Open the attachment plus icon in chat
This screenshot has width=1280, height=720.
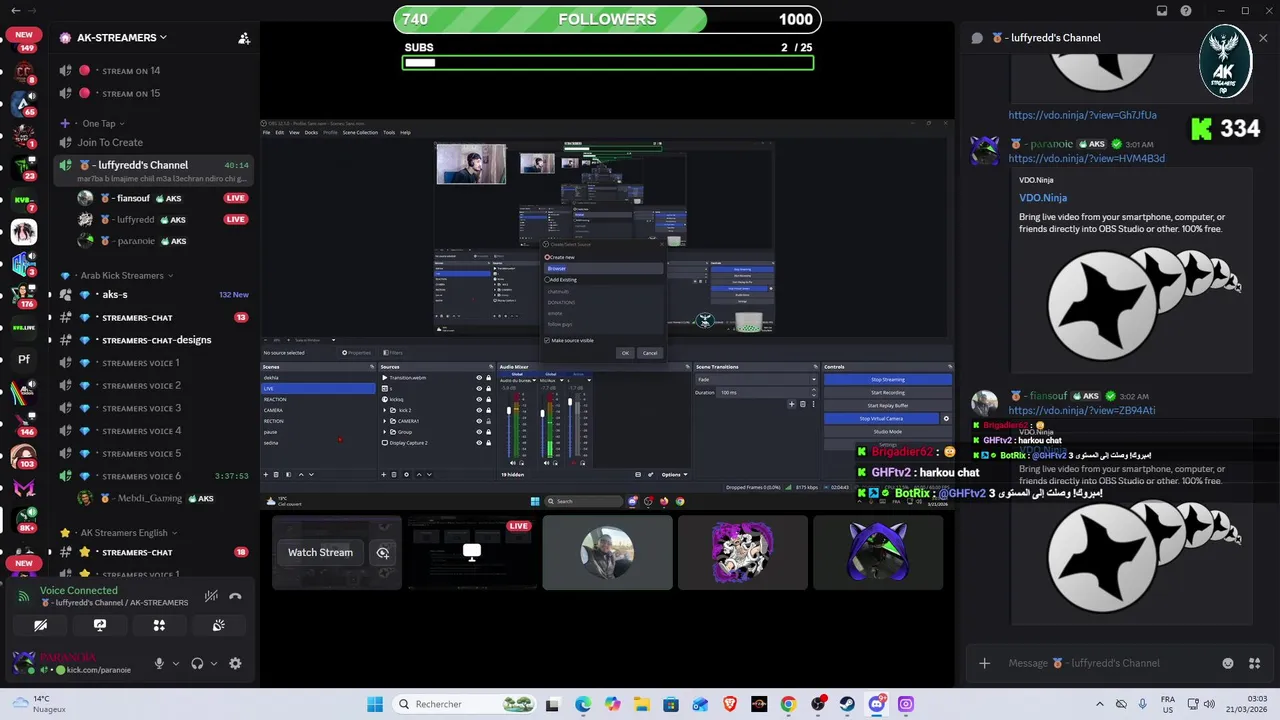(x=985, y=663)
